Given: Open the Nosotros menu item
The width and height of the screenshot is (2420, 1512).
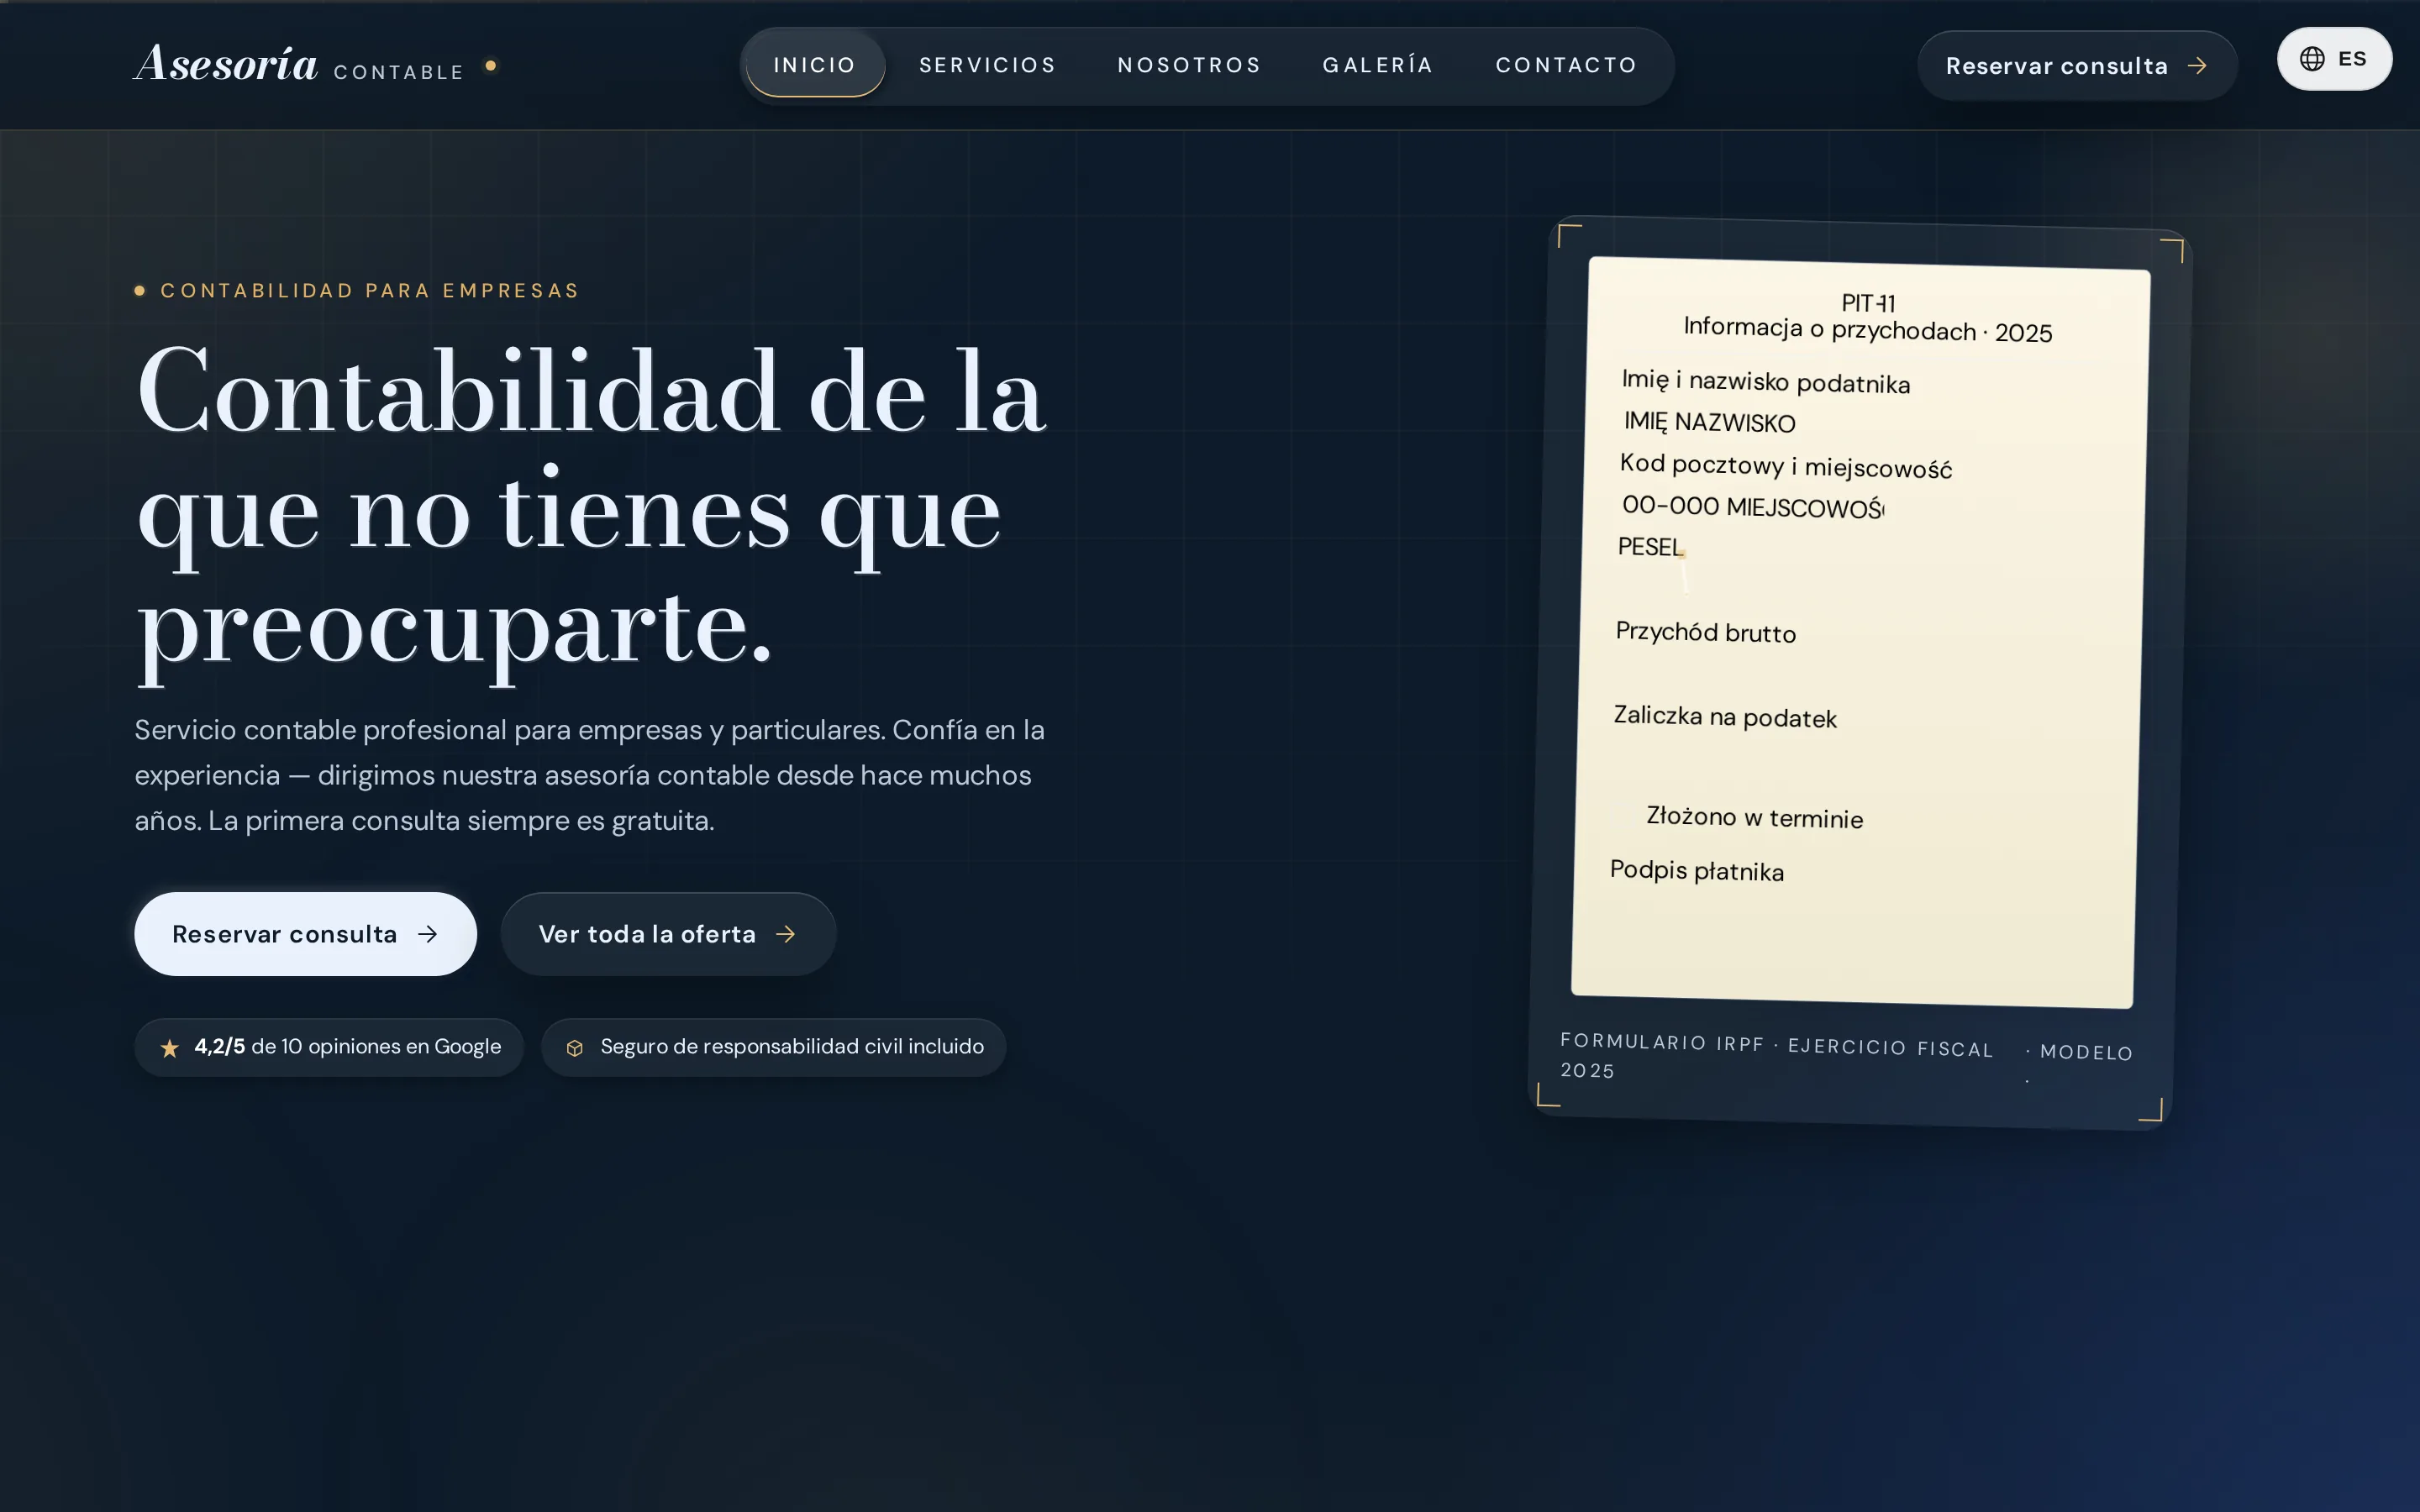Looking at the screenshot, I should tap(1189, 65).
